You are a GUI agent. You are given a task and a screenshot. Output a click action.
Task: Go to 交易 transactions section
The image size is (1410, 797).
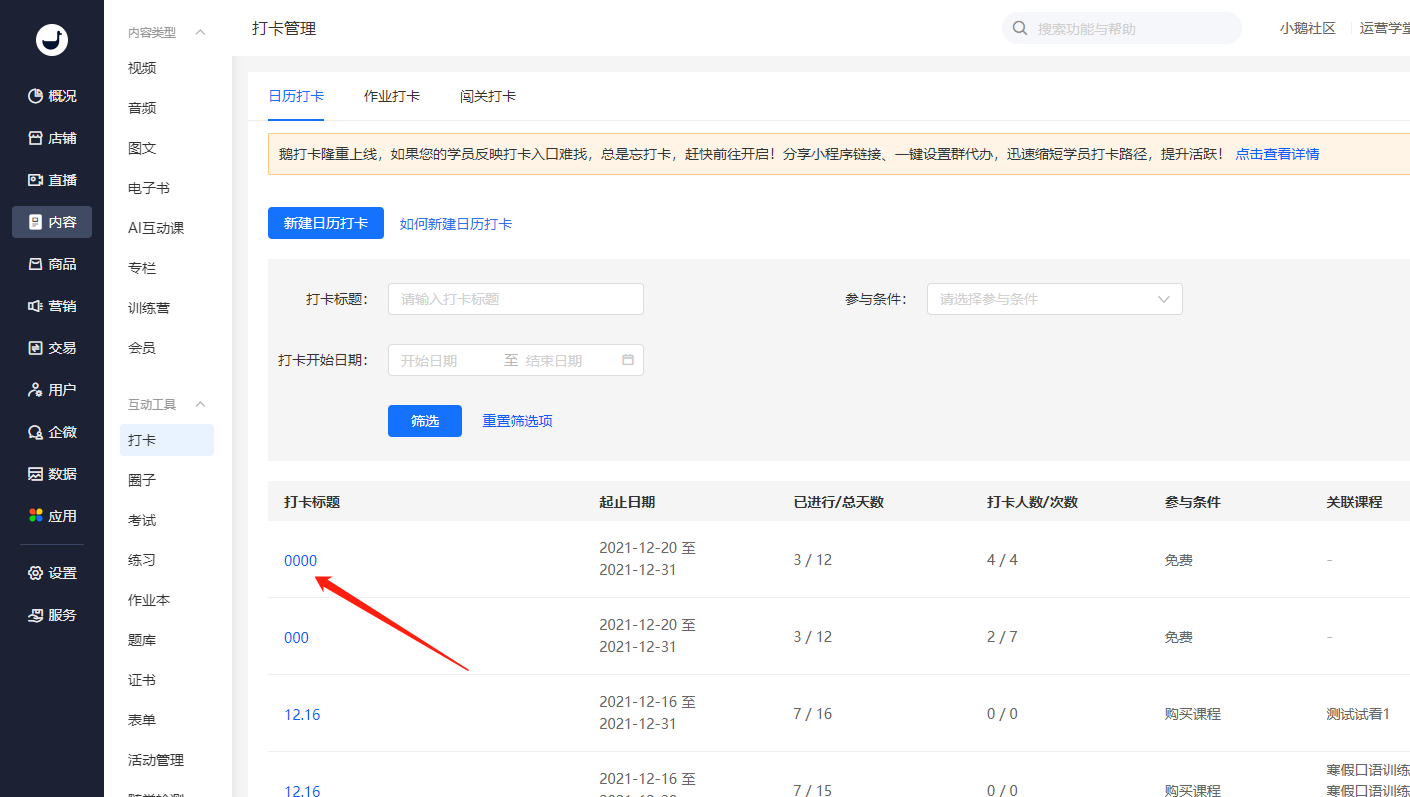[52, 348]
